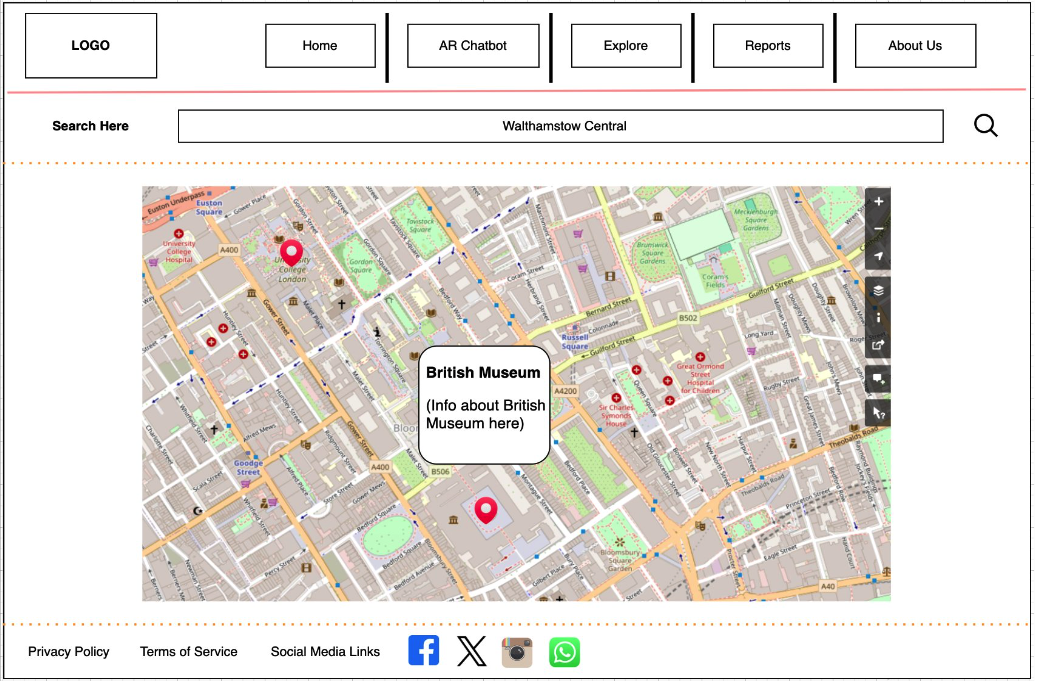The image size is (1038, 684).
Task: Open the Privacy Policy link
Action: 69,652
